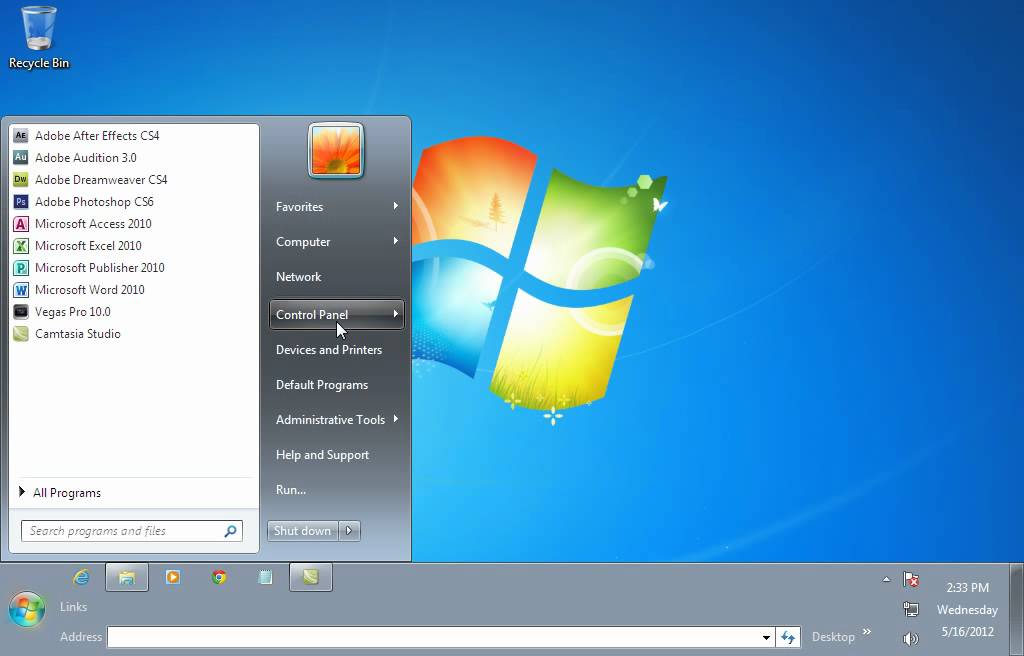This screenshot has width=1024, height=656.
Task: Click the notepad icon on the taskbar
Action: (x=265, y=577)
